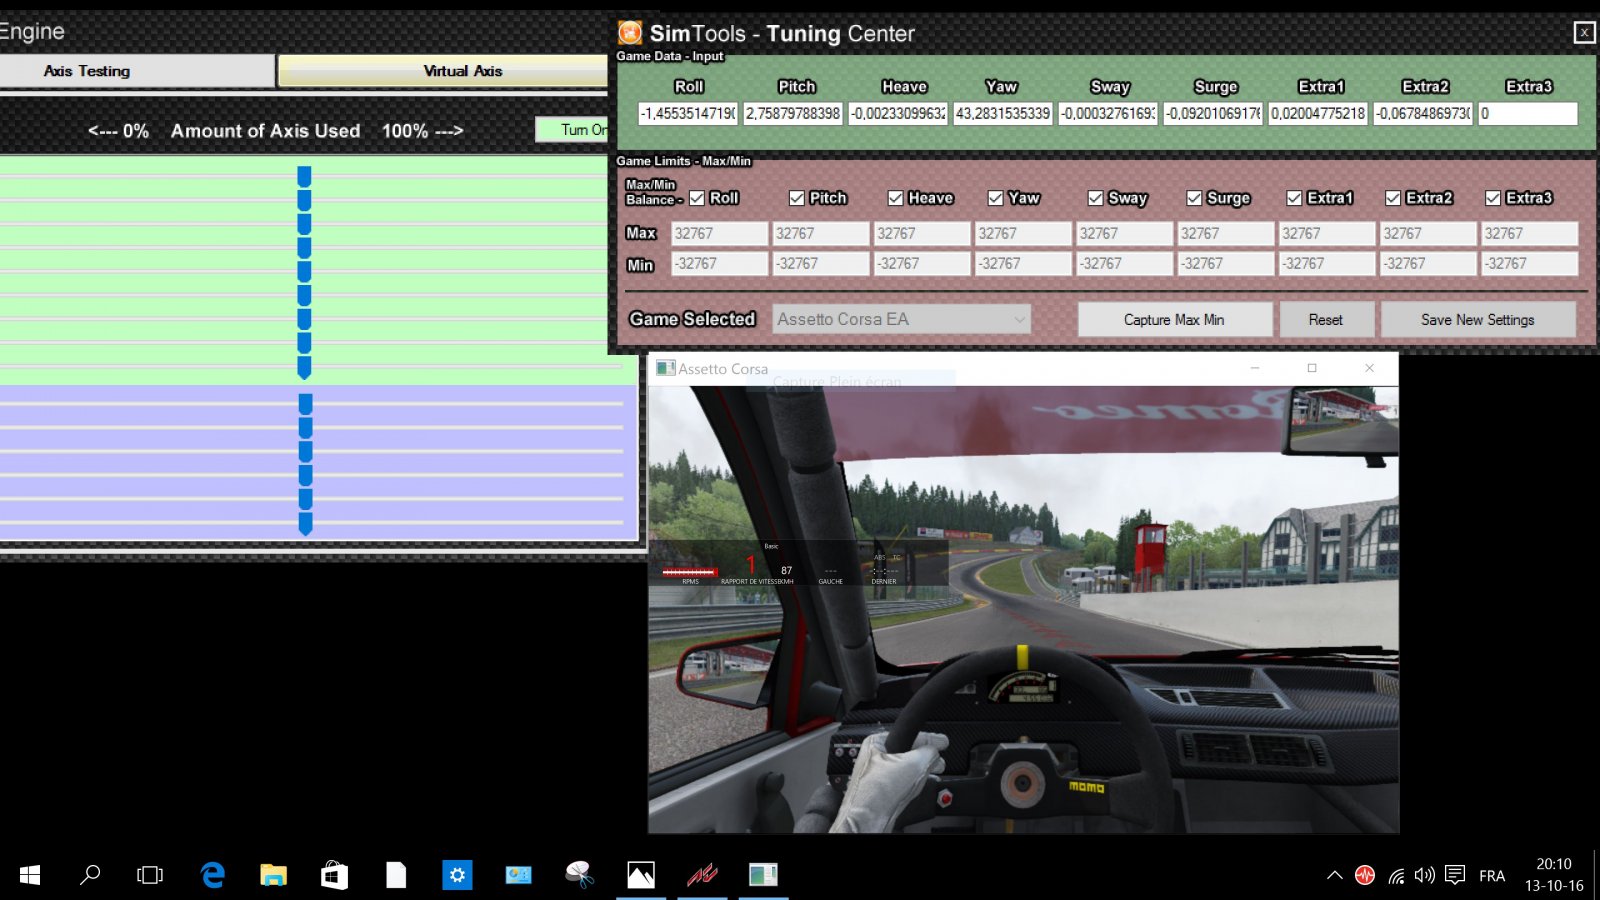The width and height of the screenshot is (1600, 900).
Task: Open the Action Center notification icon
Action: point(1456,875)
